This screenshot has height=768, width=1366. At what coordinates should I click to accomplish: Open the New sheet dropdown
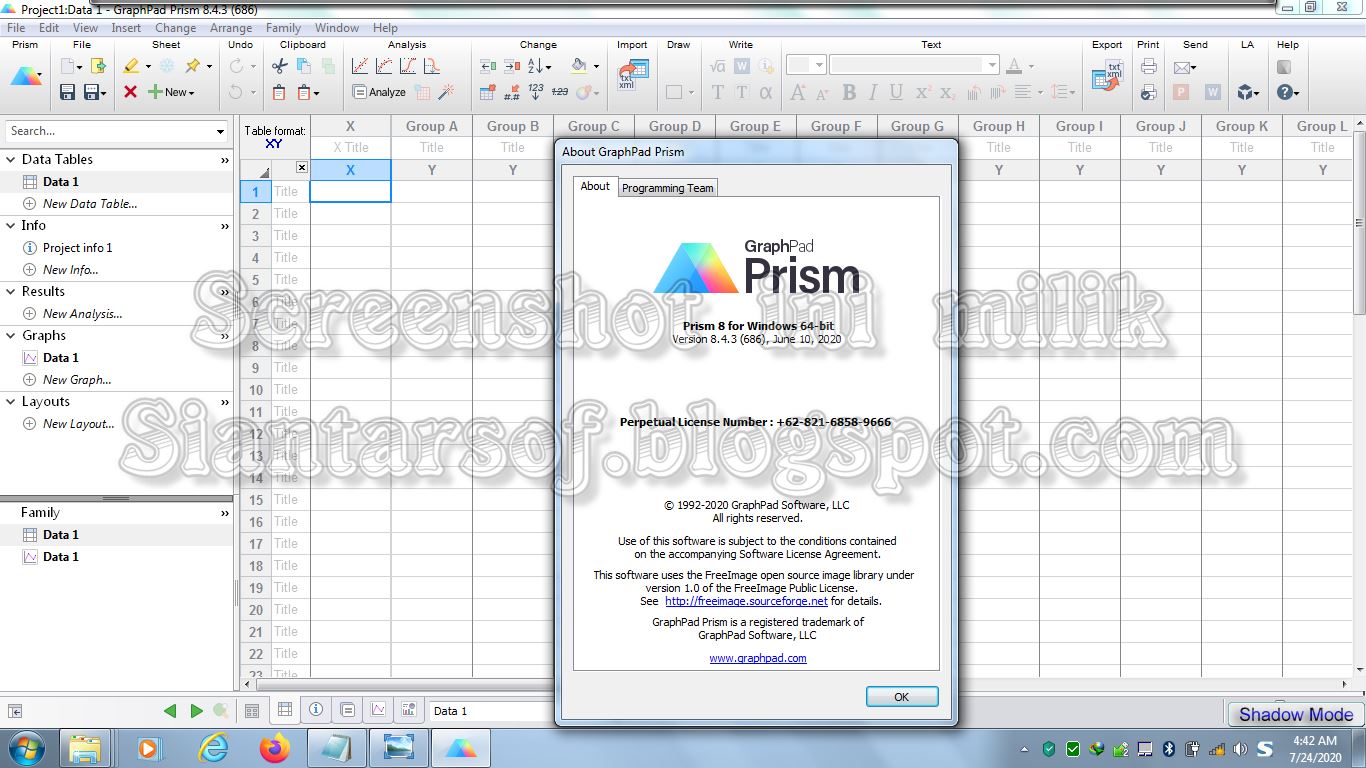tap(171, 92)
